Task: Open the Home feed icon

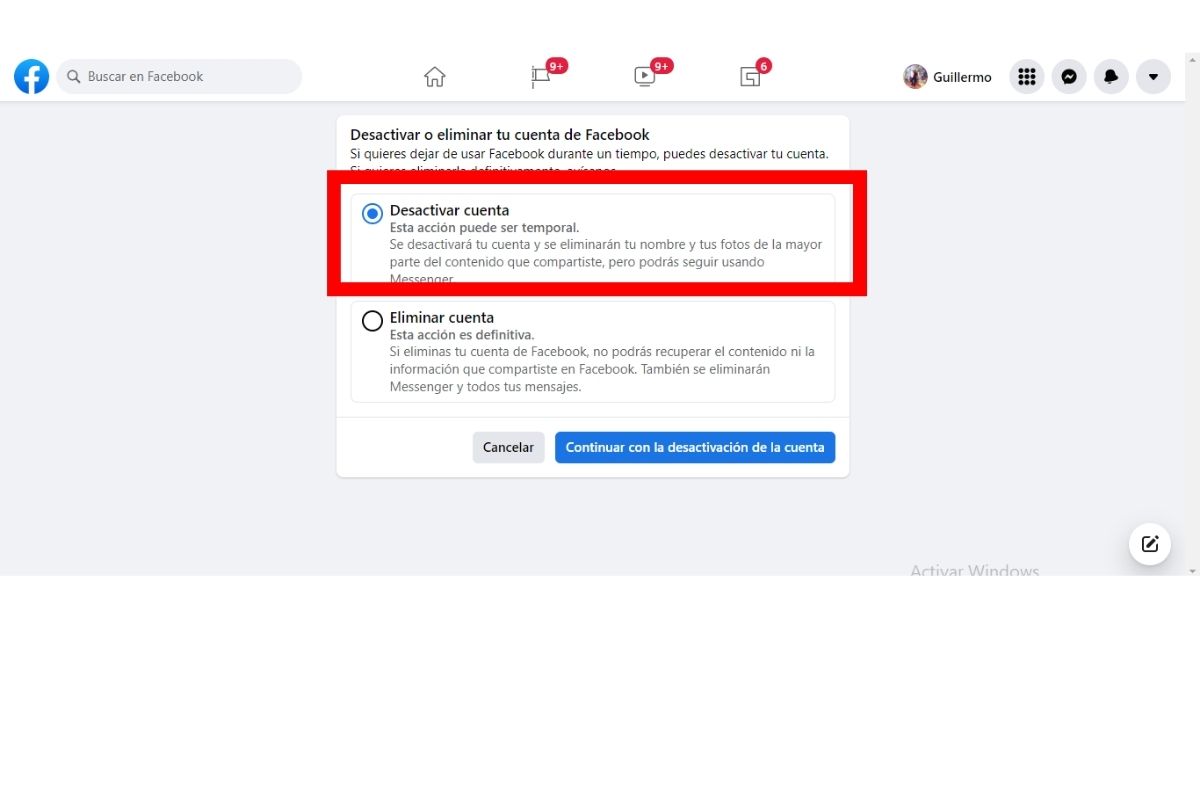Action: pyautogui.click(x=434, y=77)
